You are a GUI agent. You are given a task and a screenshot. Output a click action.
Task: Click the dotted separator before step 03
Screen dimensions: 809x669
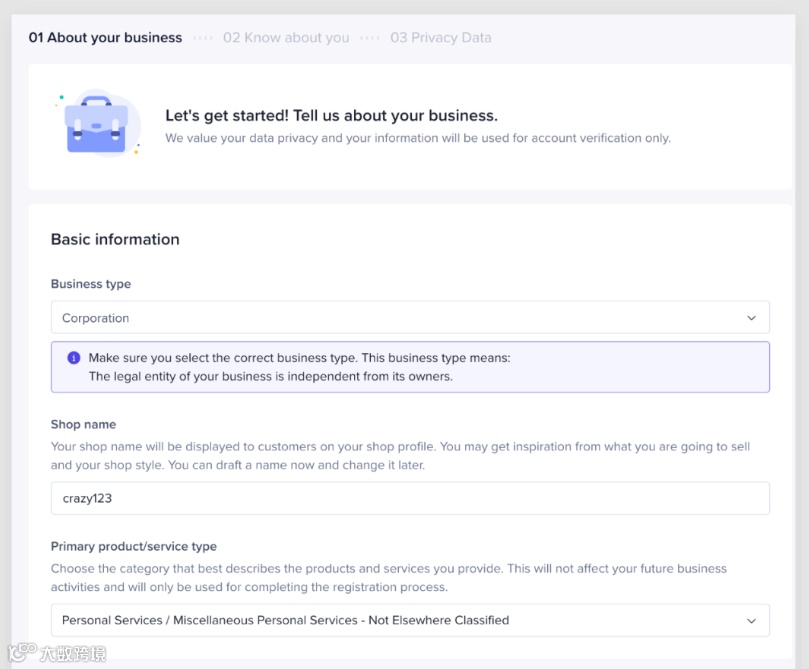[x=370, y=38]
